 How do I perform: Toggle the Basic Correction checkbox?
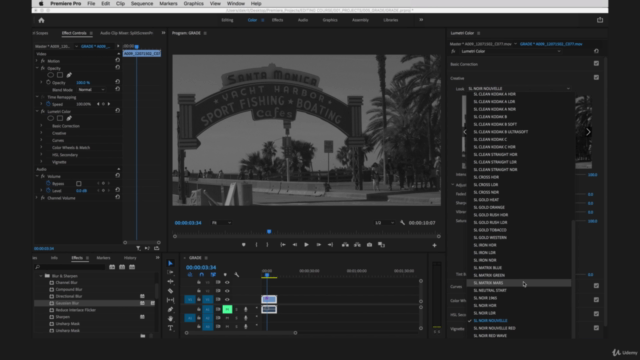596,64
